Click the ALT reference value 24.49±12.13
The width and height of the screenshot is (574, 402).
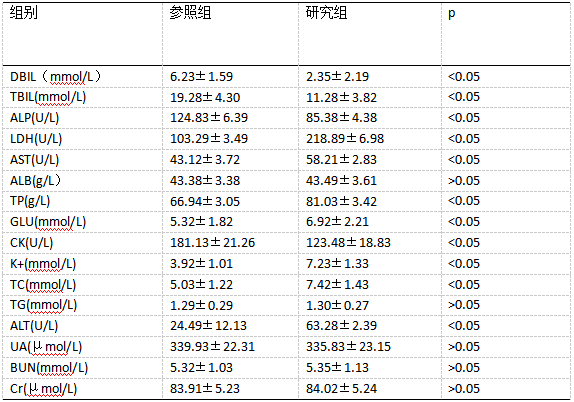(x=209, y=326)
